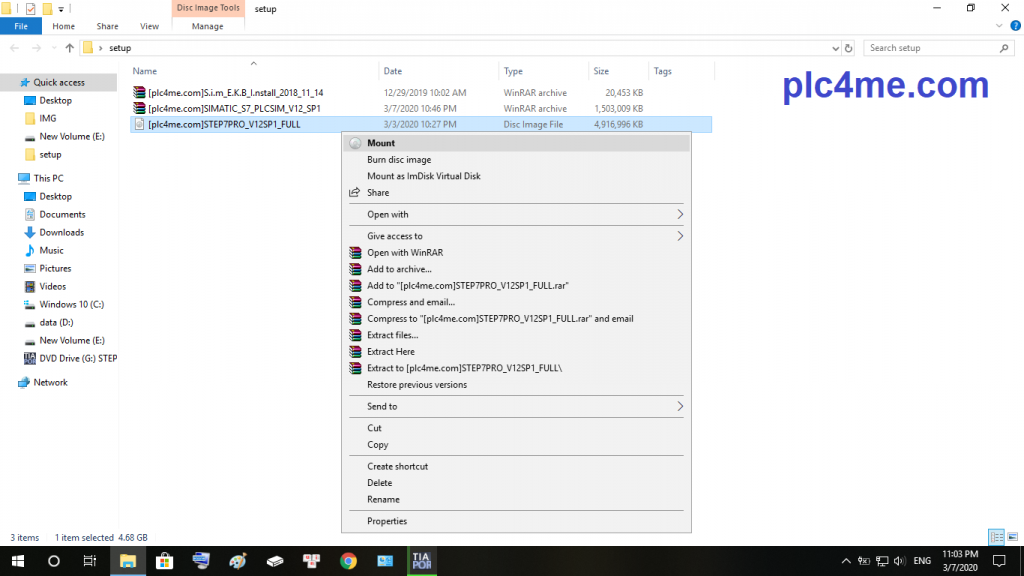Viewport: 1024px width, 576px height.
Task: Sort files by Size column
Action: coord(618,71)
